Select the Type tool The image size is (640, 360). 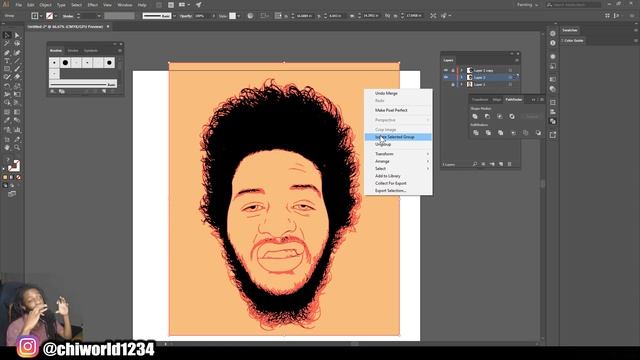pyautogui.click(x=7, y=61)
